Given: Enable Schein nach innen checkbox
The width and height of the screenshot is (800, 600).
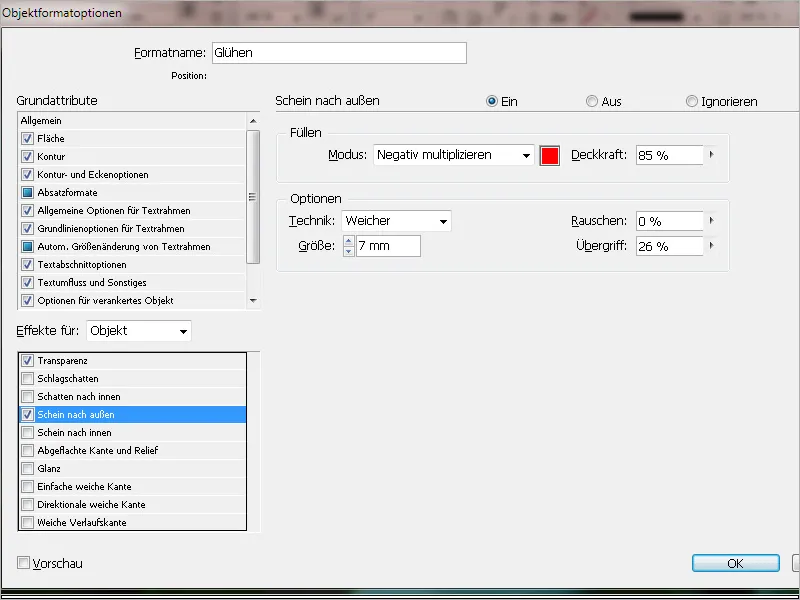Looking at the screenshot, I should [x=28, y=433].
